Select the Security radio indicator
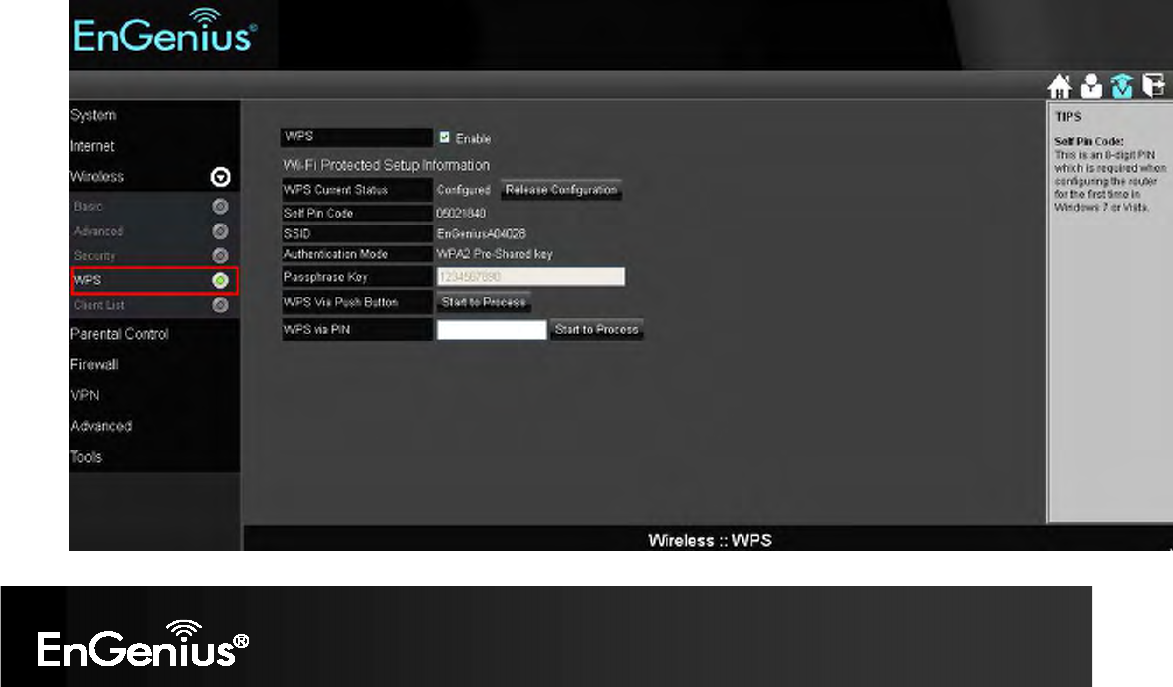This screenshot has width=1173, height=687. click(x=220, y=256)
